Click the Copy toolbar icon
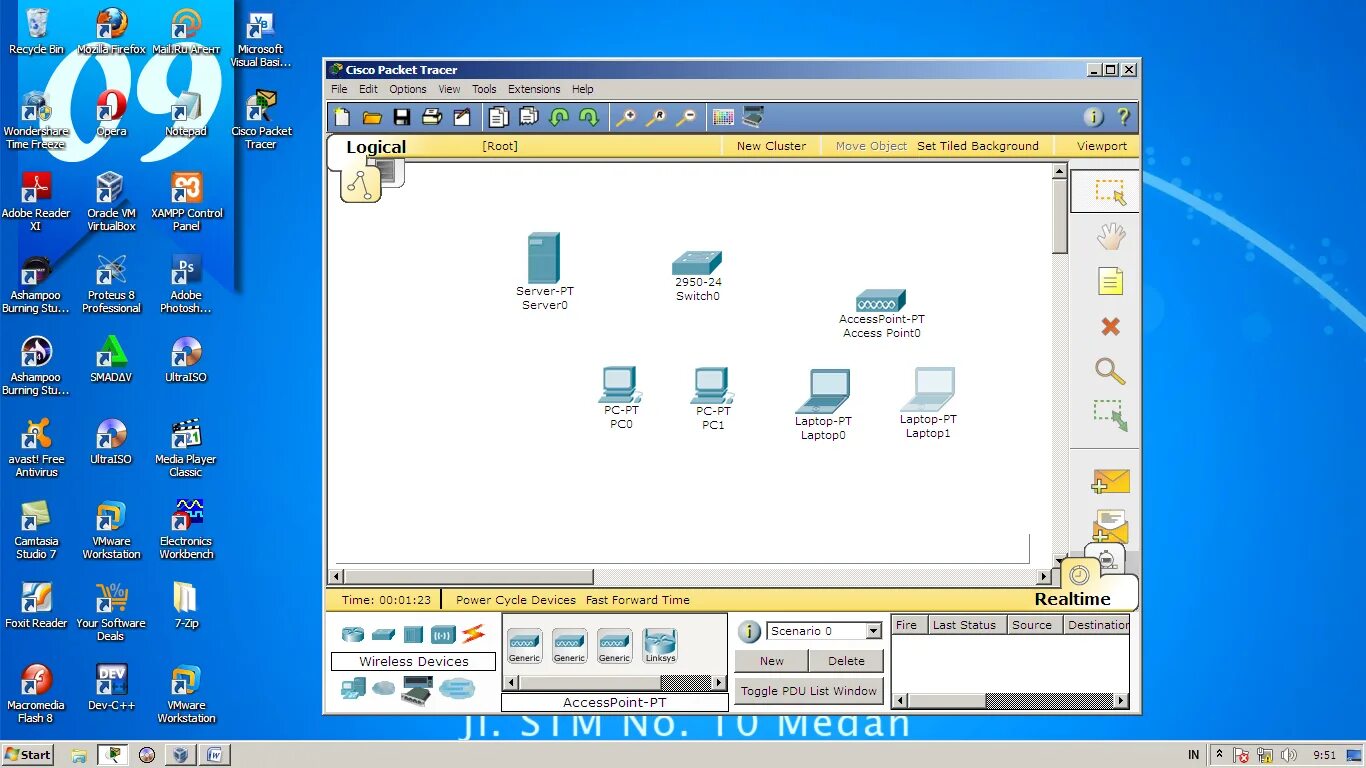The height and width of the screenshot is (768, 1366). [x=499, y=117]
